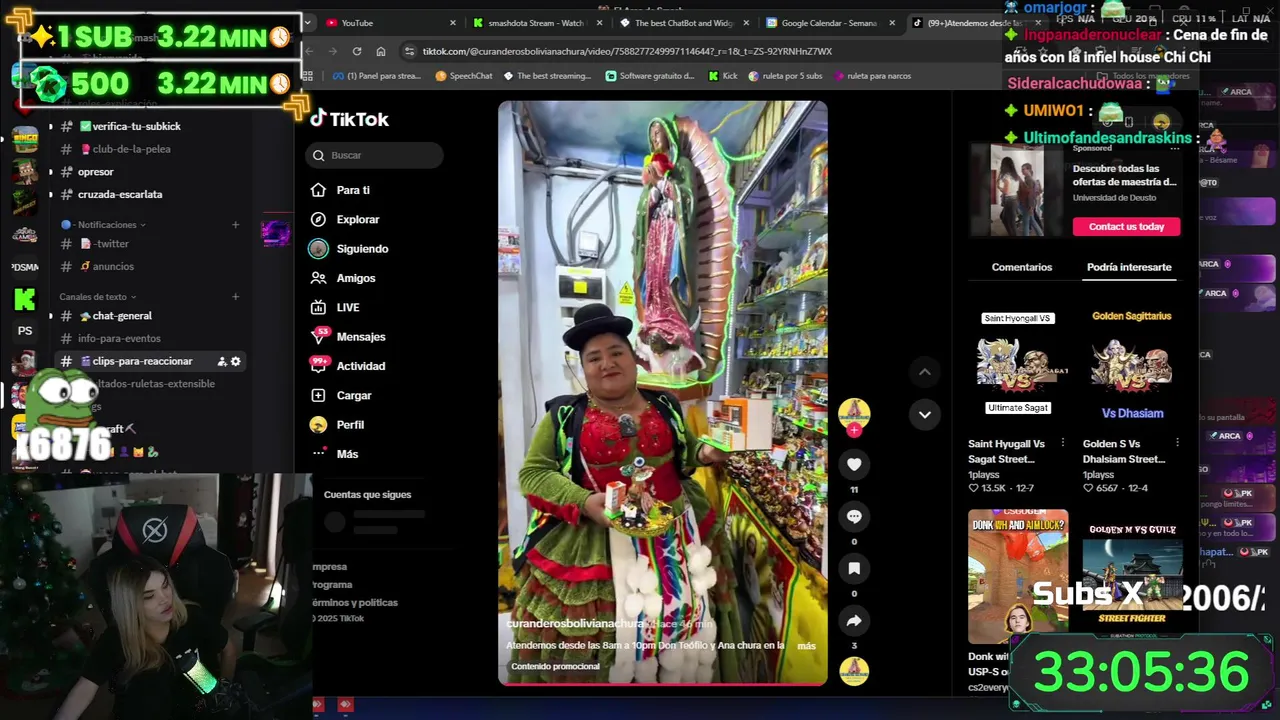Open settings gear on clips-para-reaccionar channel
The height and width of the screenshot is (720, 1280).
(x=236, y=361)
